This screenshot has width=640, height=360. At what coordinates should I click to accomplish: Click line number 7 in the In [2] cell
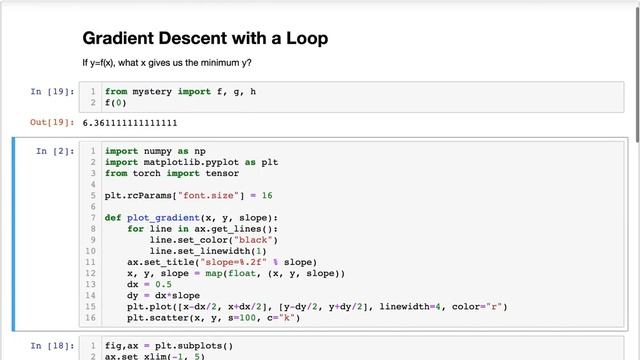(93, 218)
